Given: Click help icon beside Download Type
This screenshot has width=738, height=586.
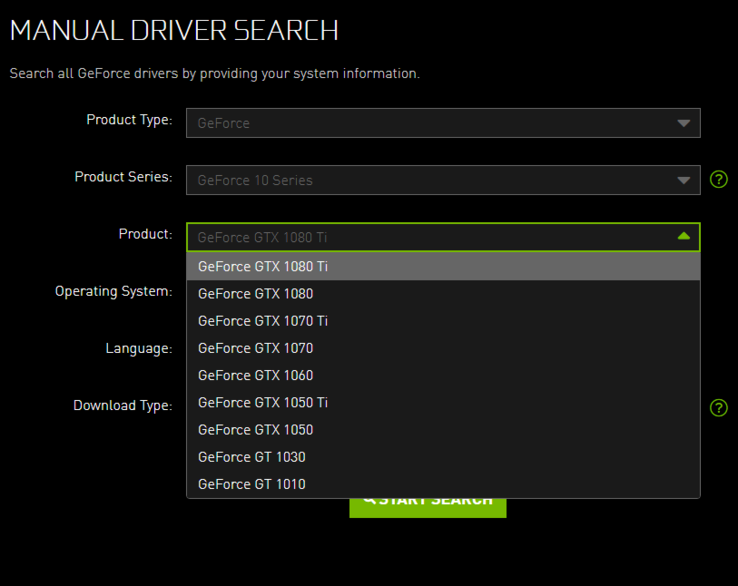Looking at the screenshot, I should click(718, 408).
